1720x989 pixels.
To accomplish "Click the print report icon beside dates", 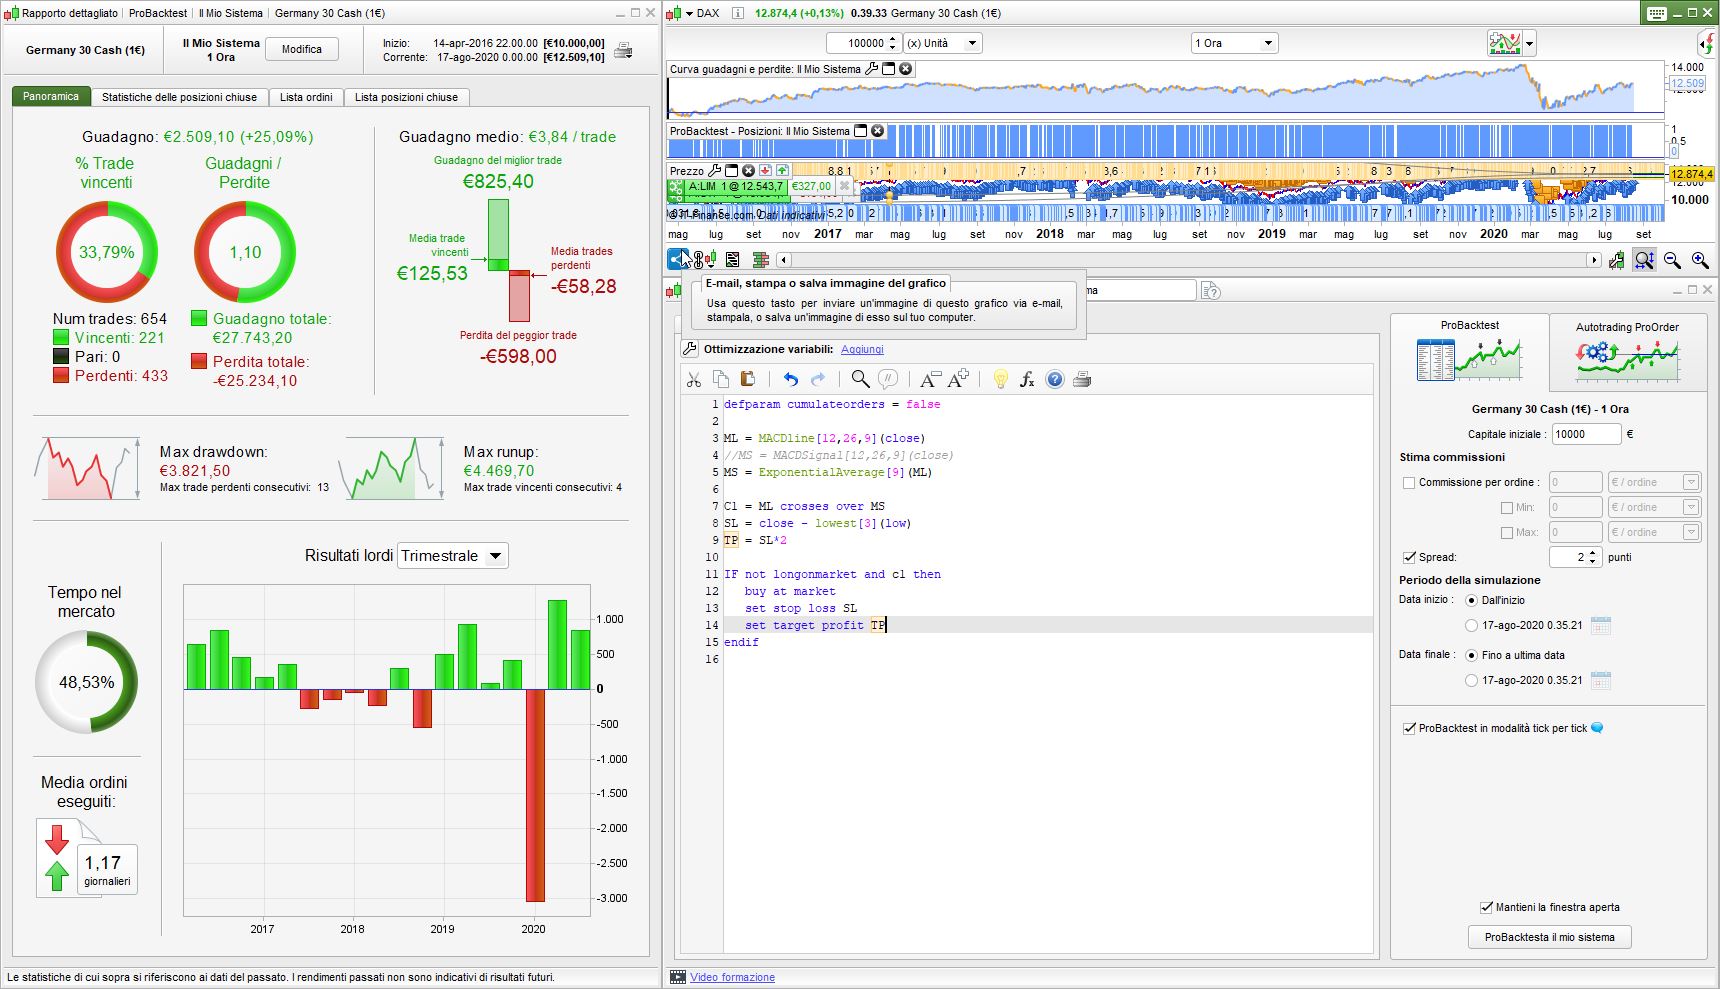I will click(623, 50).
